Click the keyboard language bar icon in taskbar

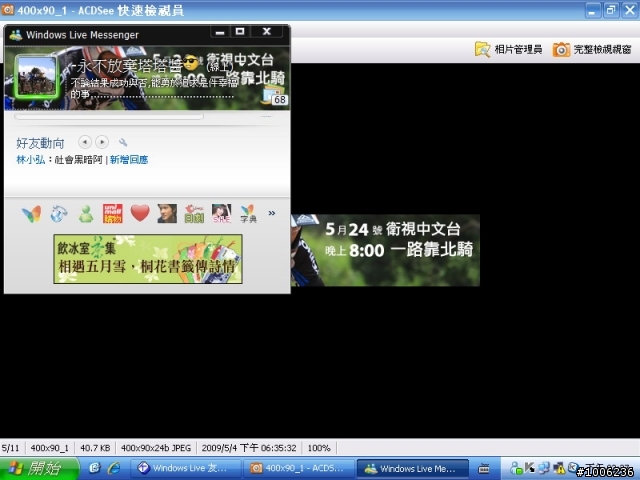pos(484,468)
